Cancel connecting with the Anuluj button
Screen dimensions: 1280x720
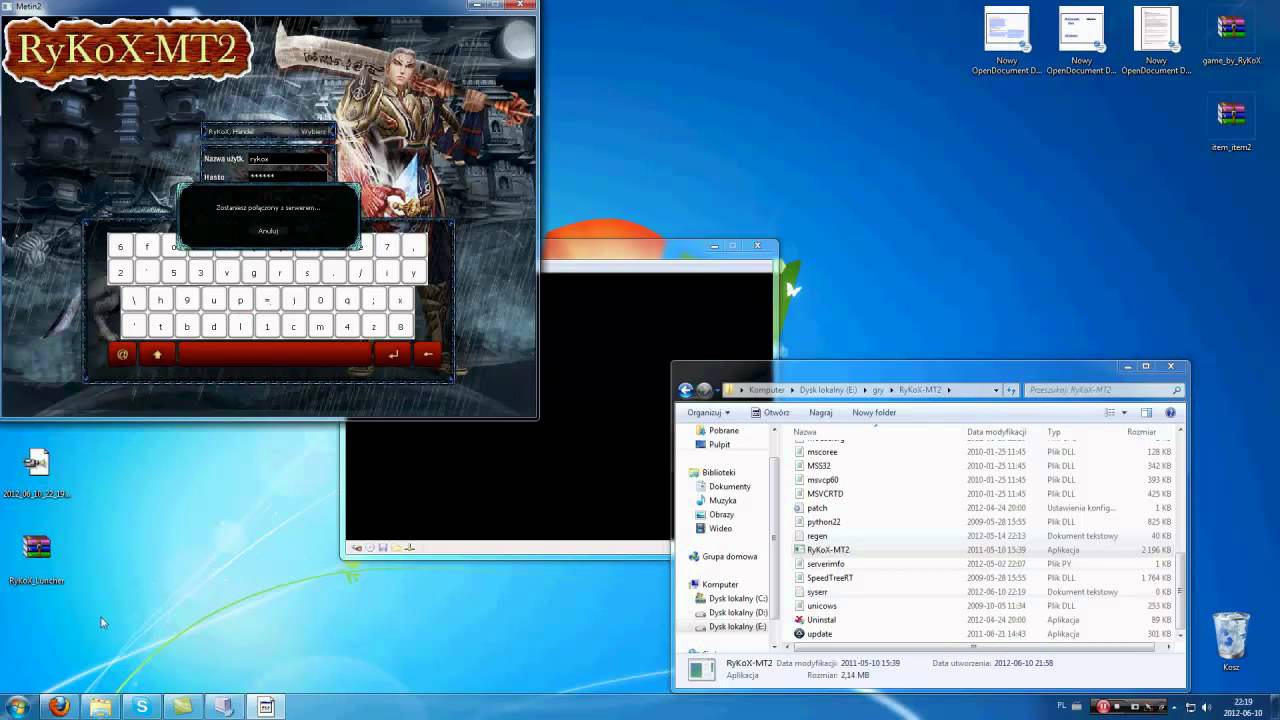(268, 231)
